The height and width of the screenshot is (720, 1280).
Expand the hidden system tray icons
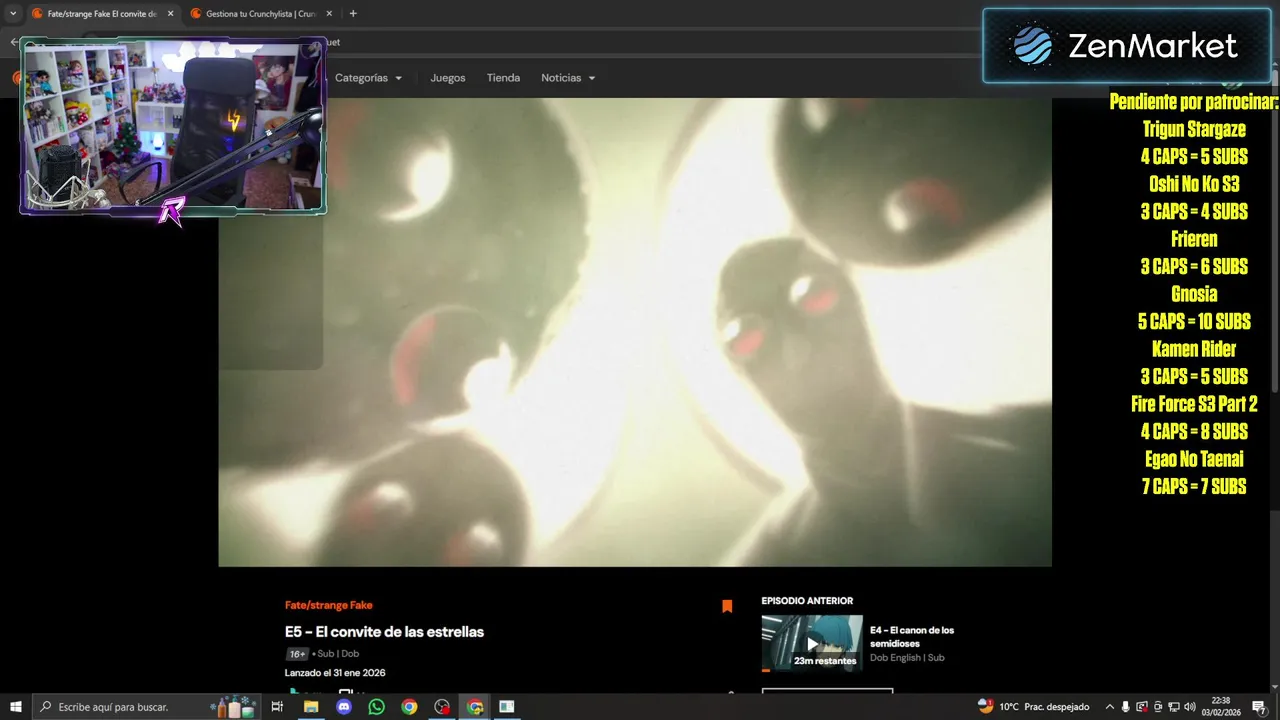coord(1109,706)
